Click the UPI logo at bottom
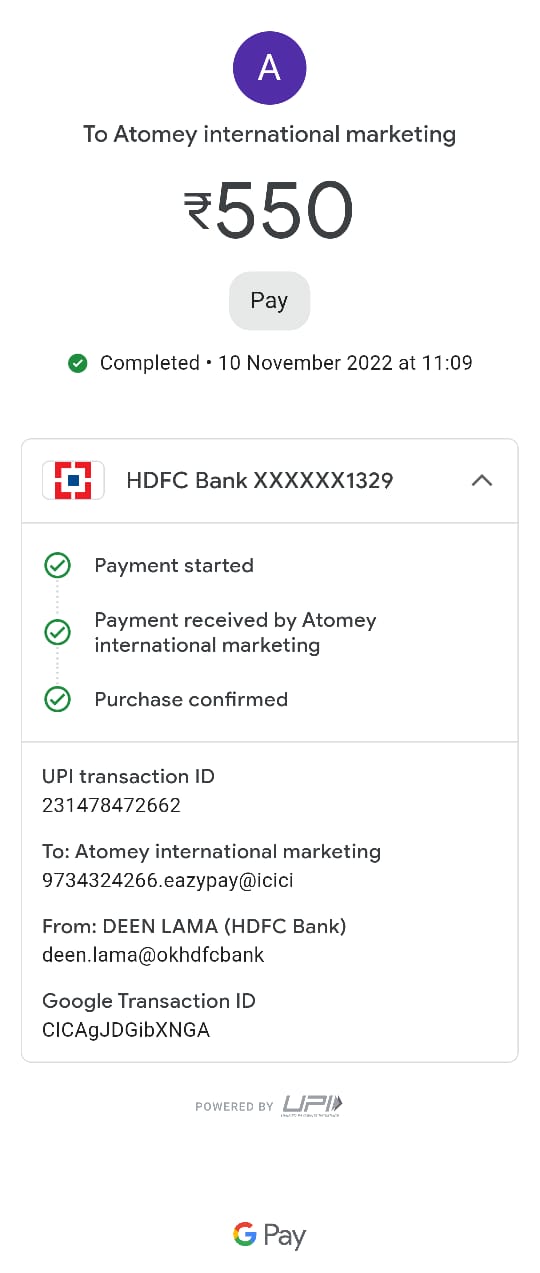This screenshot has height=1273, width=540. click(x=312, y=1105)
